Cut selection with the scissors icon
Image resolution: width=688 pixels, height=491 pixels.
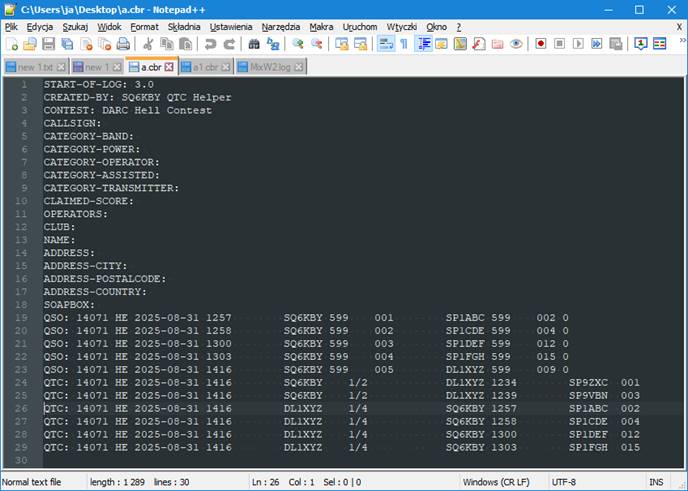(x=148, y=44)
